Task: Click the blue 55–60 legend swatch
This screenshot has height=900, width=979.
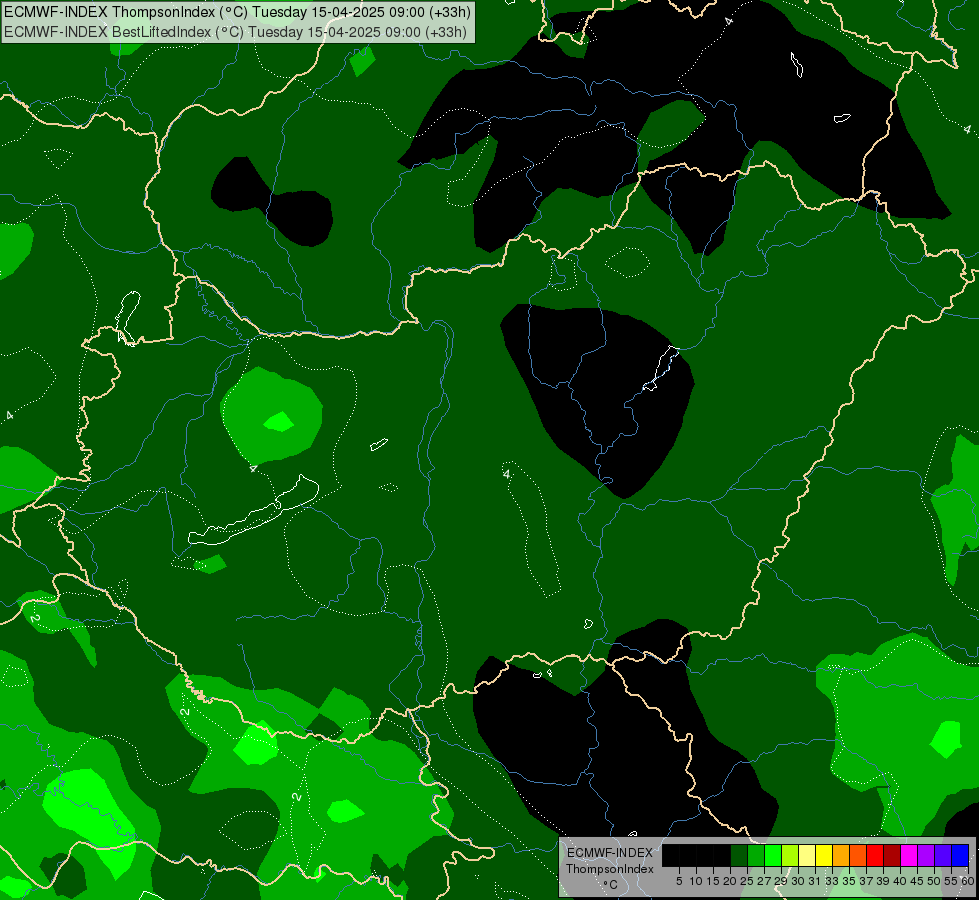Action: [960, 855]
